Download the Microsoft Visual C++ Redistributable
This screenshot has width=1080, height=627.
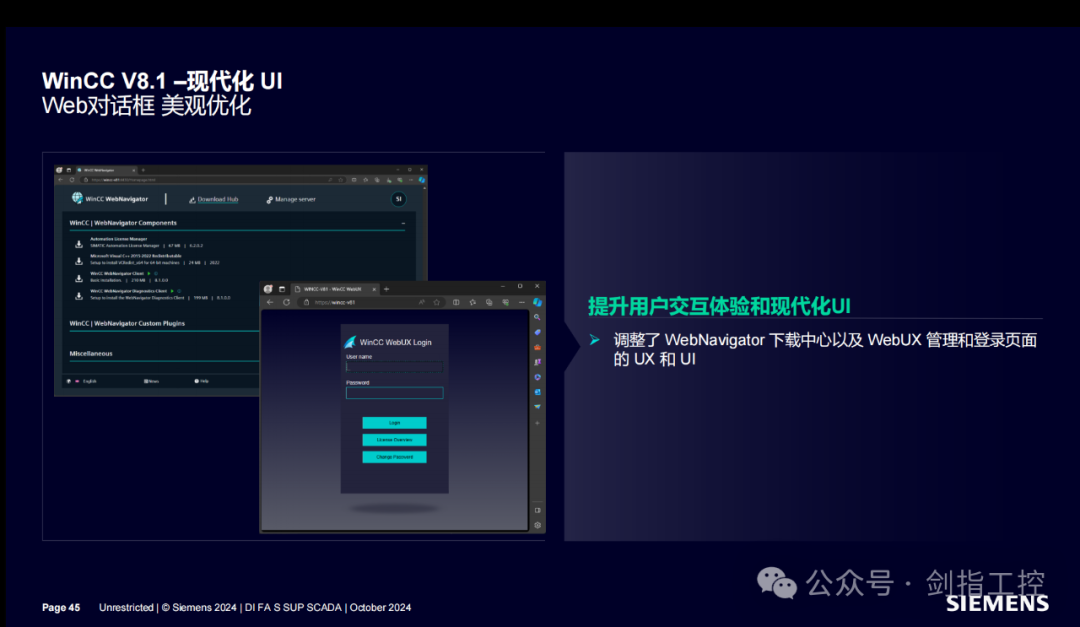point(79,260)
